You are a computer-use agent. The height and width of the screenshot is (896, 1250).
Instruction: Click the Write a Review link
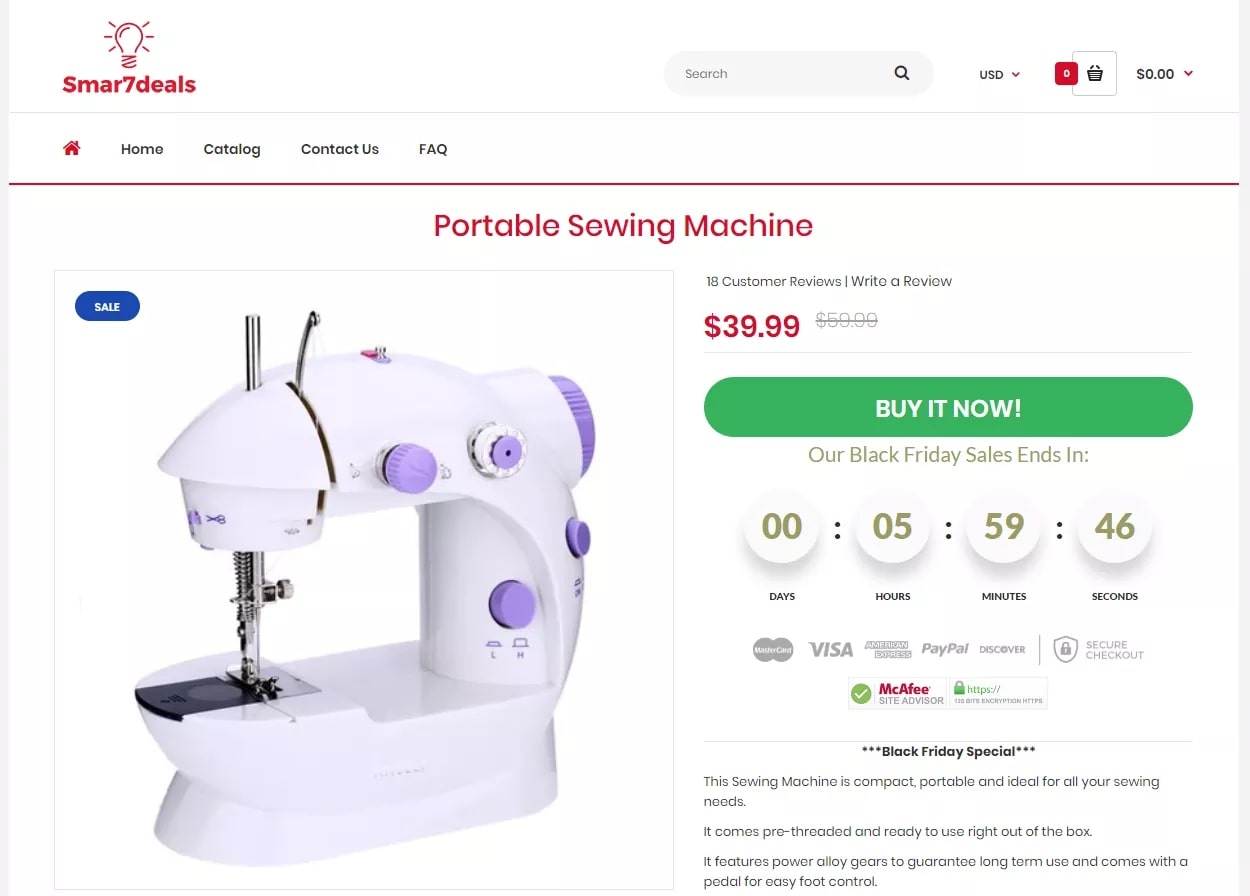pos(902,281)
